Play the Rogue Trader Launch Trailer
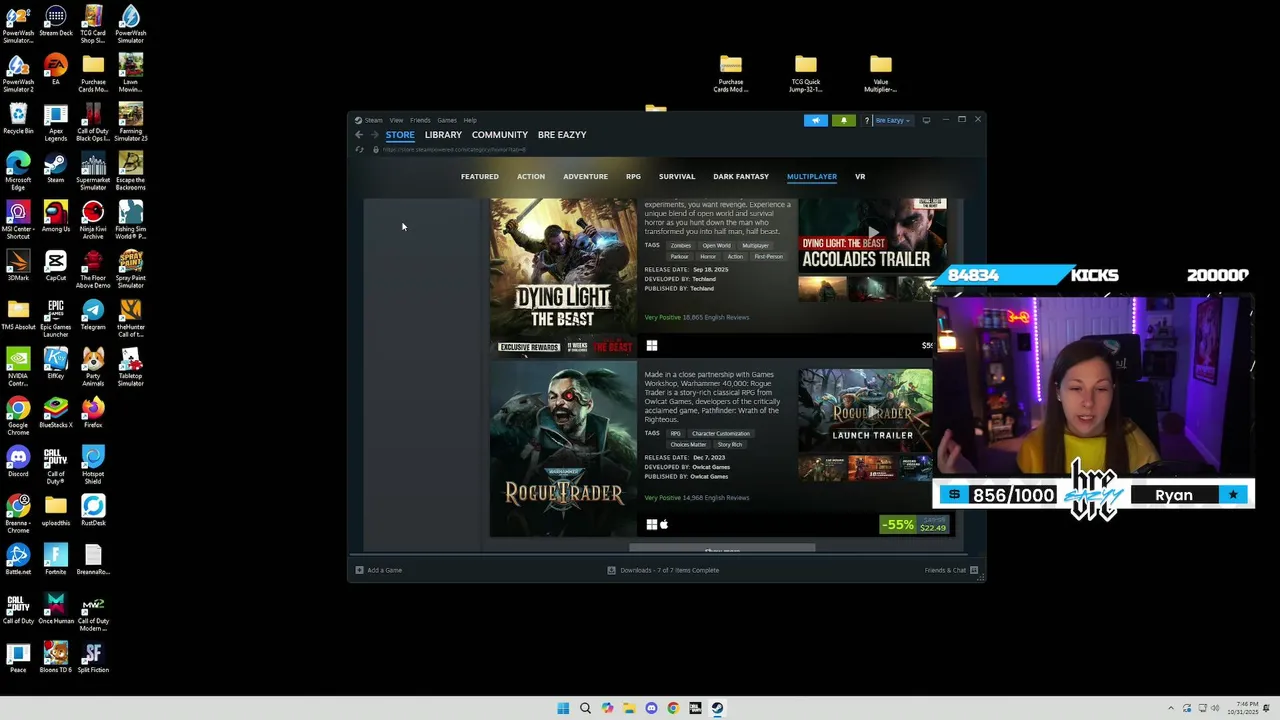This screenshot has width=1280, height=720. pyautogui.click(x=866, y=411)
